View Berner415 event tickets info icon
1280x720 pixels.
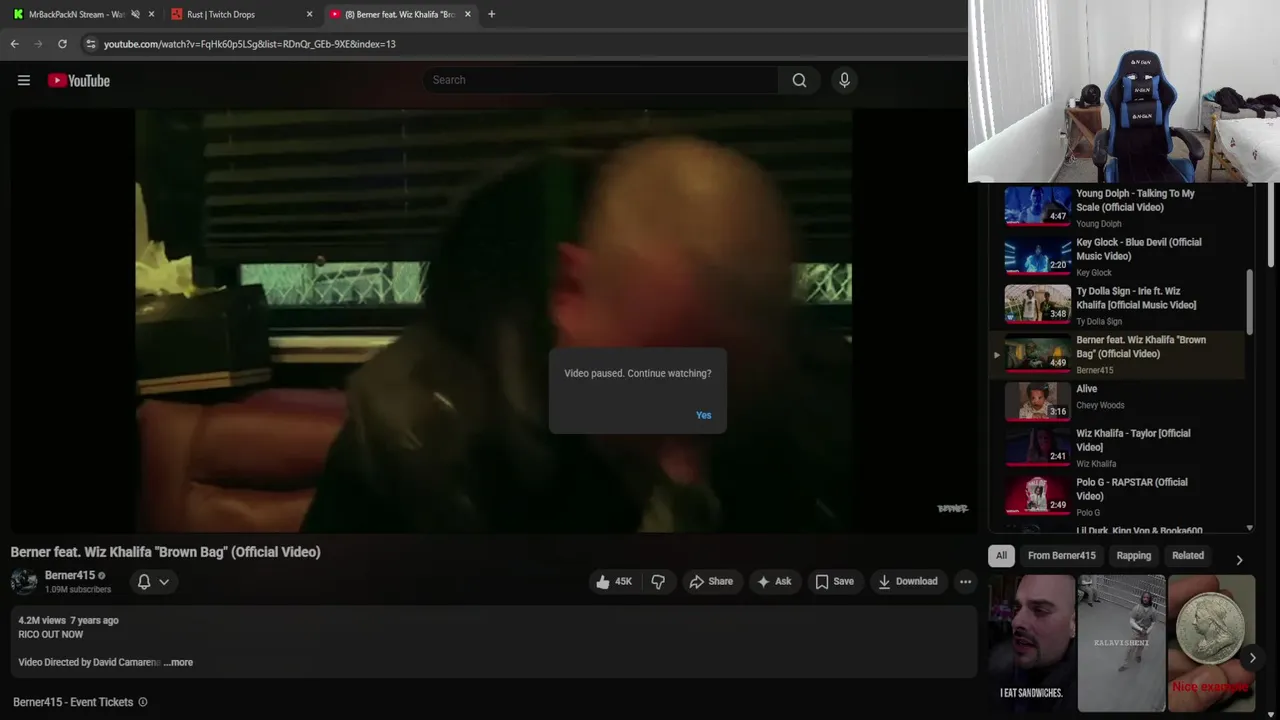point(143,702)
